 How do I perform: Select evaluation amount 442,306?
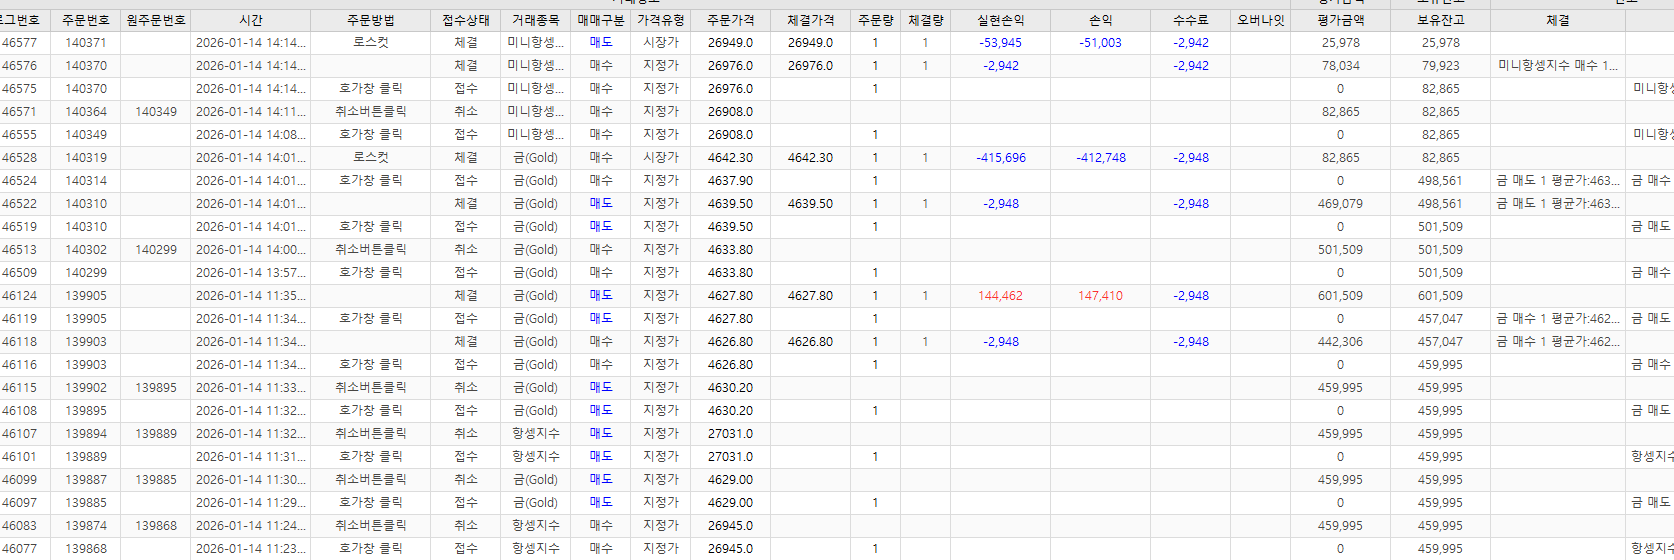coord(1341,342)
